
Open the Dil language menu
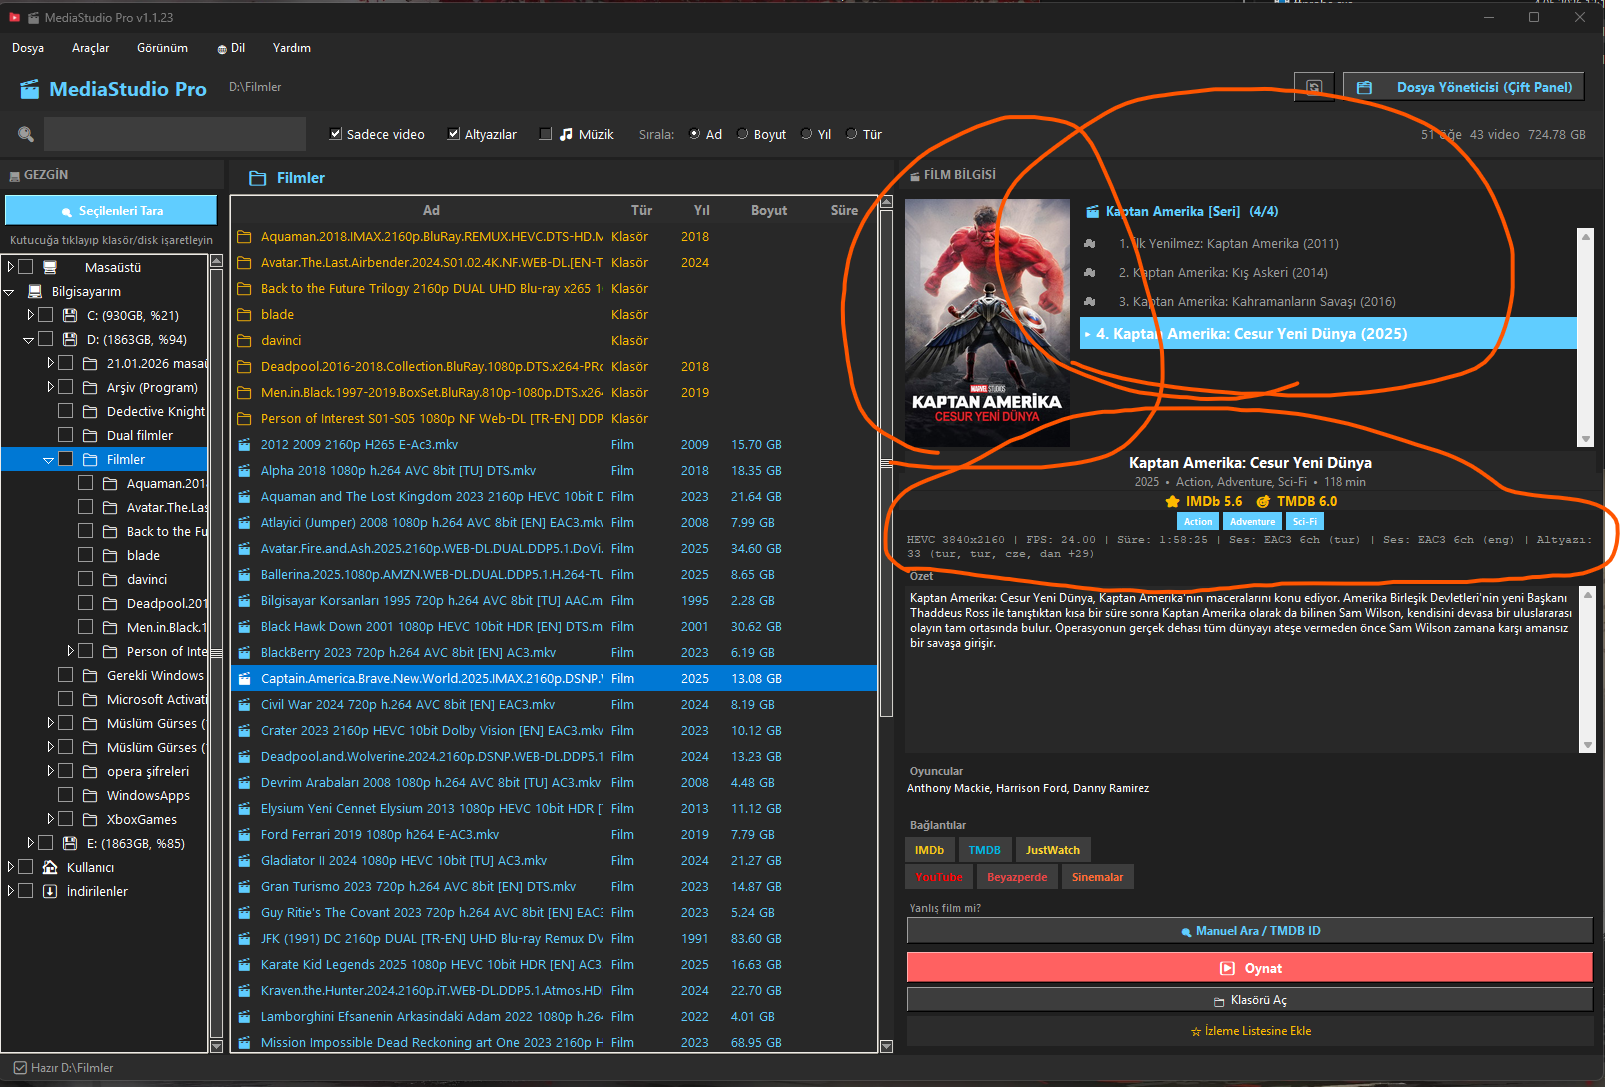[231, 48]
